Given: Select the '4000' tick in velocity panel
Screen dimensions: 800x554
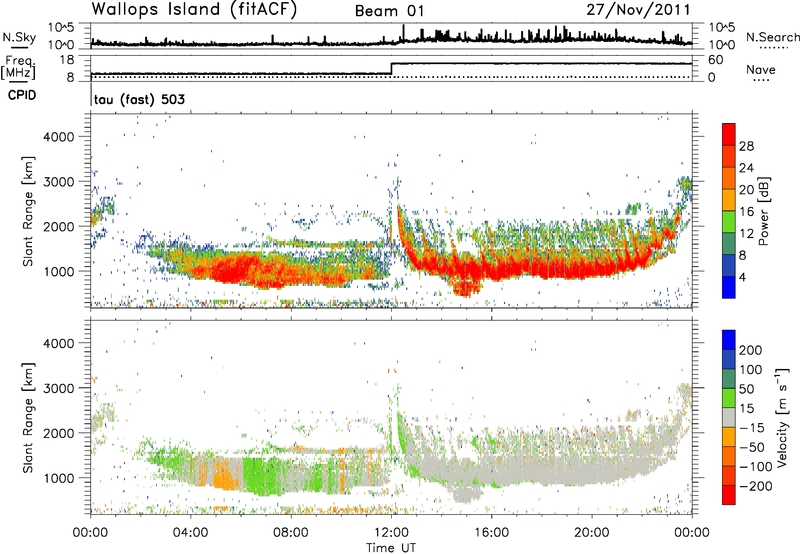Looking at the screenshot, I should tap(58, 343).
